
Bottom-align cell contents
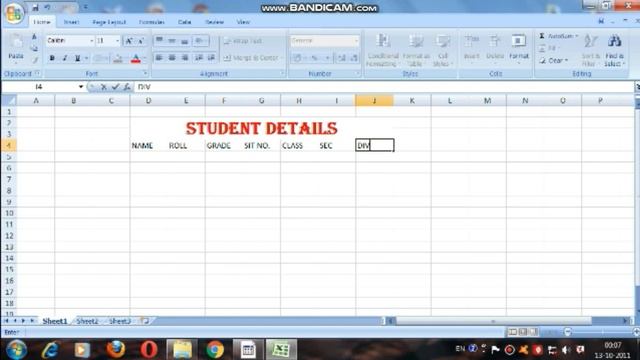pos(185,41)
